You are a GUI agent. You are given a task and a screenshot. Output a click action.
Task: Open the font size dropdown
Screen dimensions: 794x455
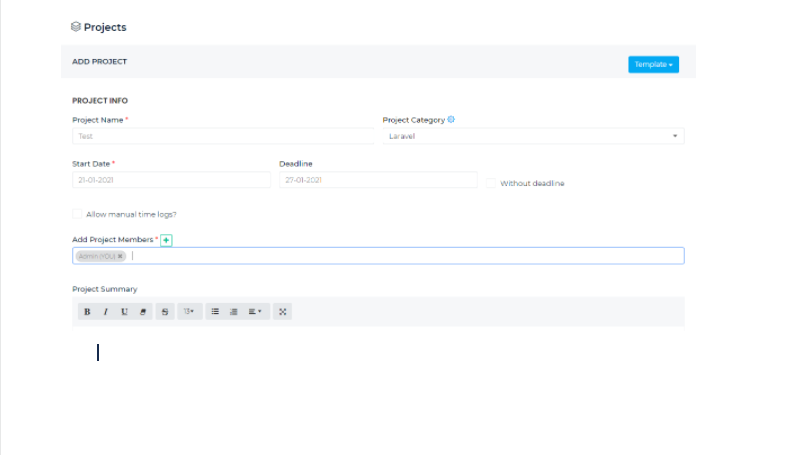189,312
